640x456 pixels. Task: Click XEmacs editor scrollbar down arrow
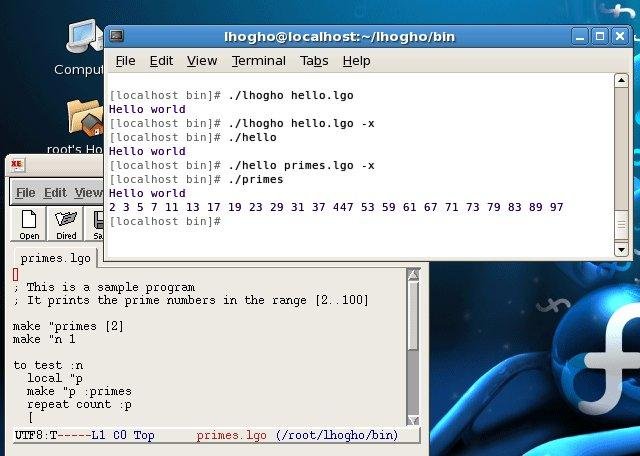pos(413,420)
